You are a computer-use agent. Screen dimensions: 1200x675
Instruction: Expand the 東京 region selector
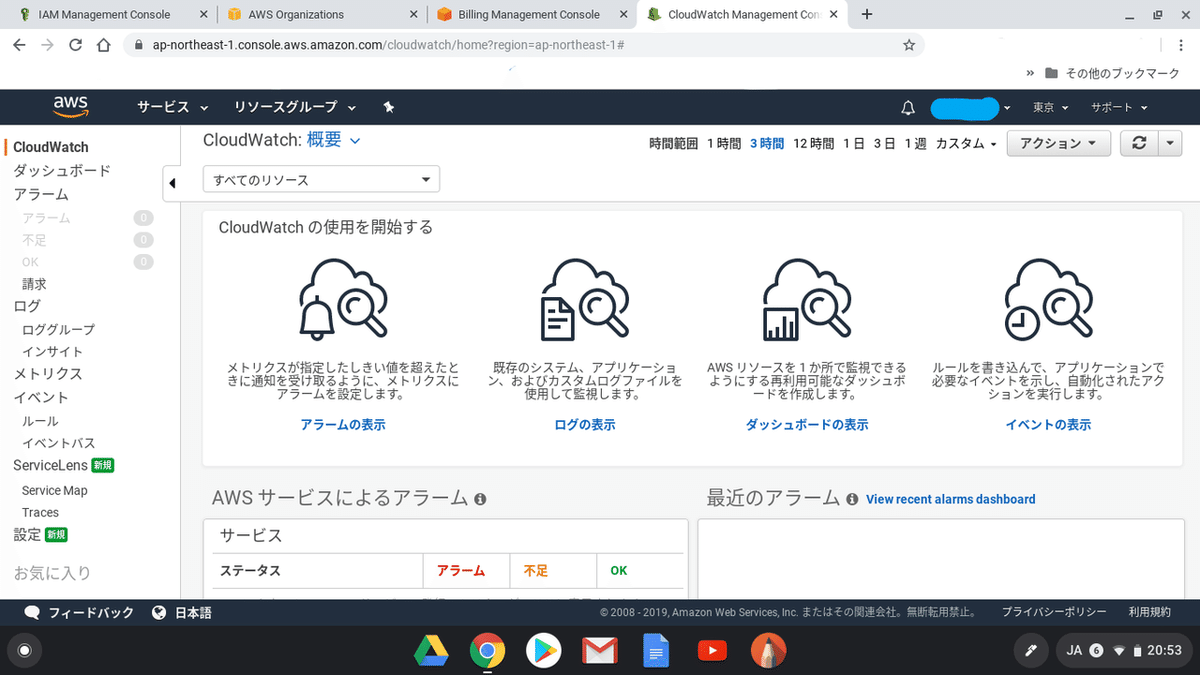coord(1050,107)
